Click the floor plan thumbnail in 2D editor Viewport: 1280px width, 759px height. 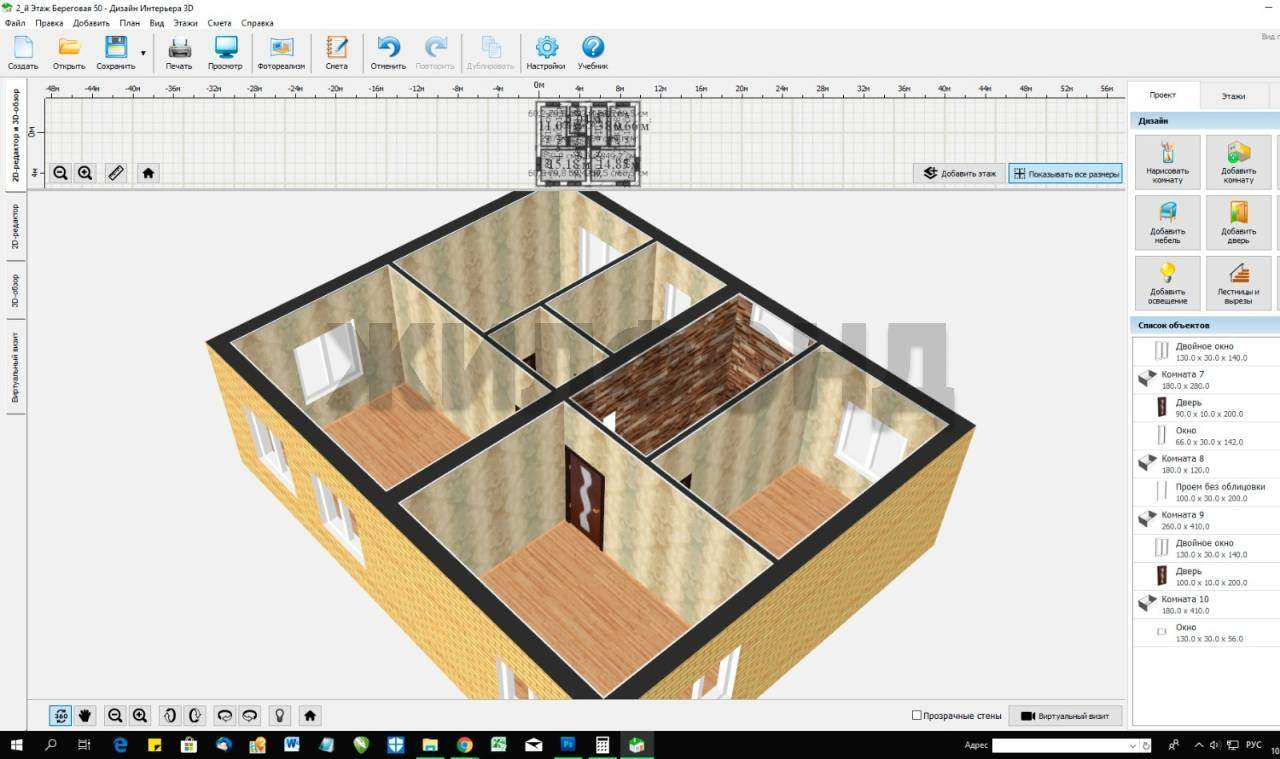click(x=588, y=142)
